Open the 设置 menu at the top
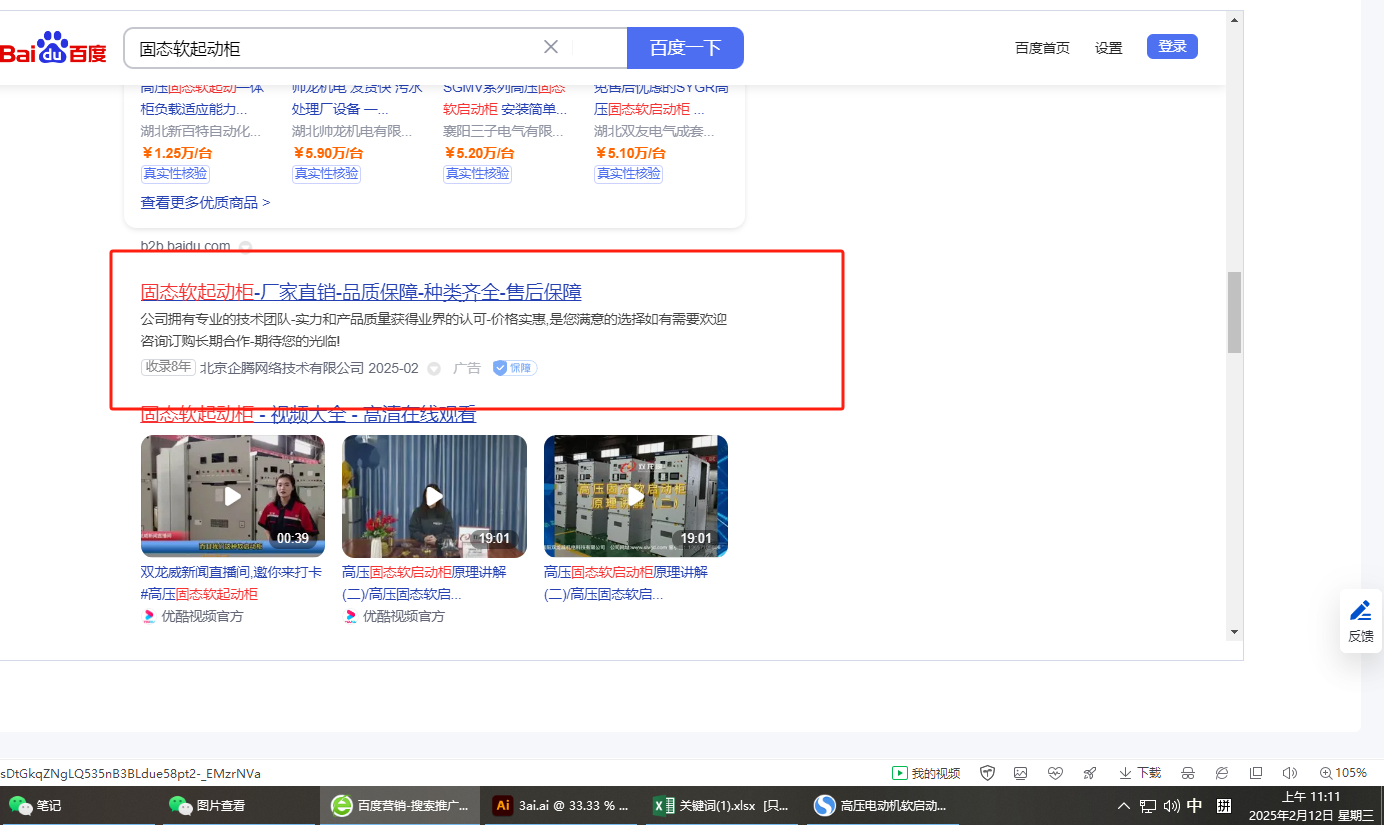The image size is (1384, 825). (1108, 48)
